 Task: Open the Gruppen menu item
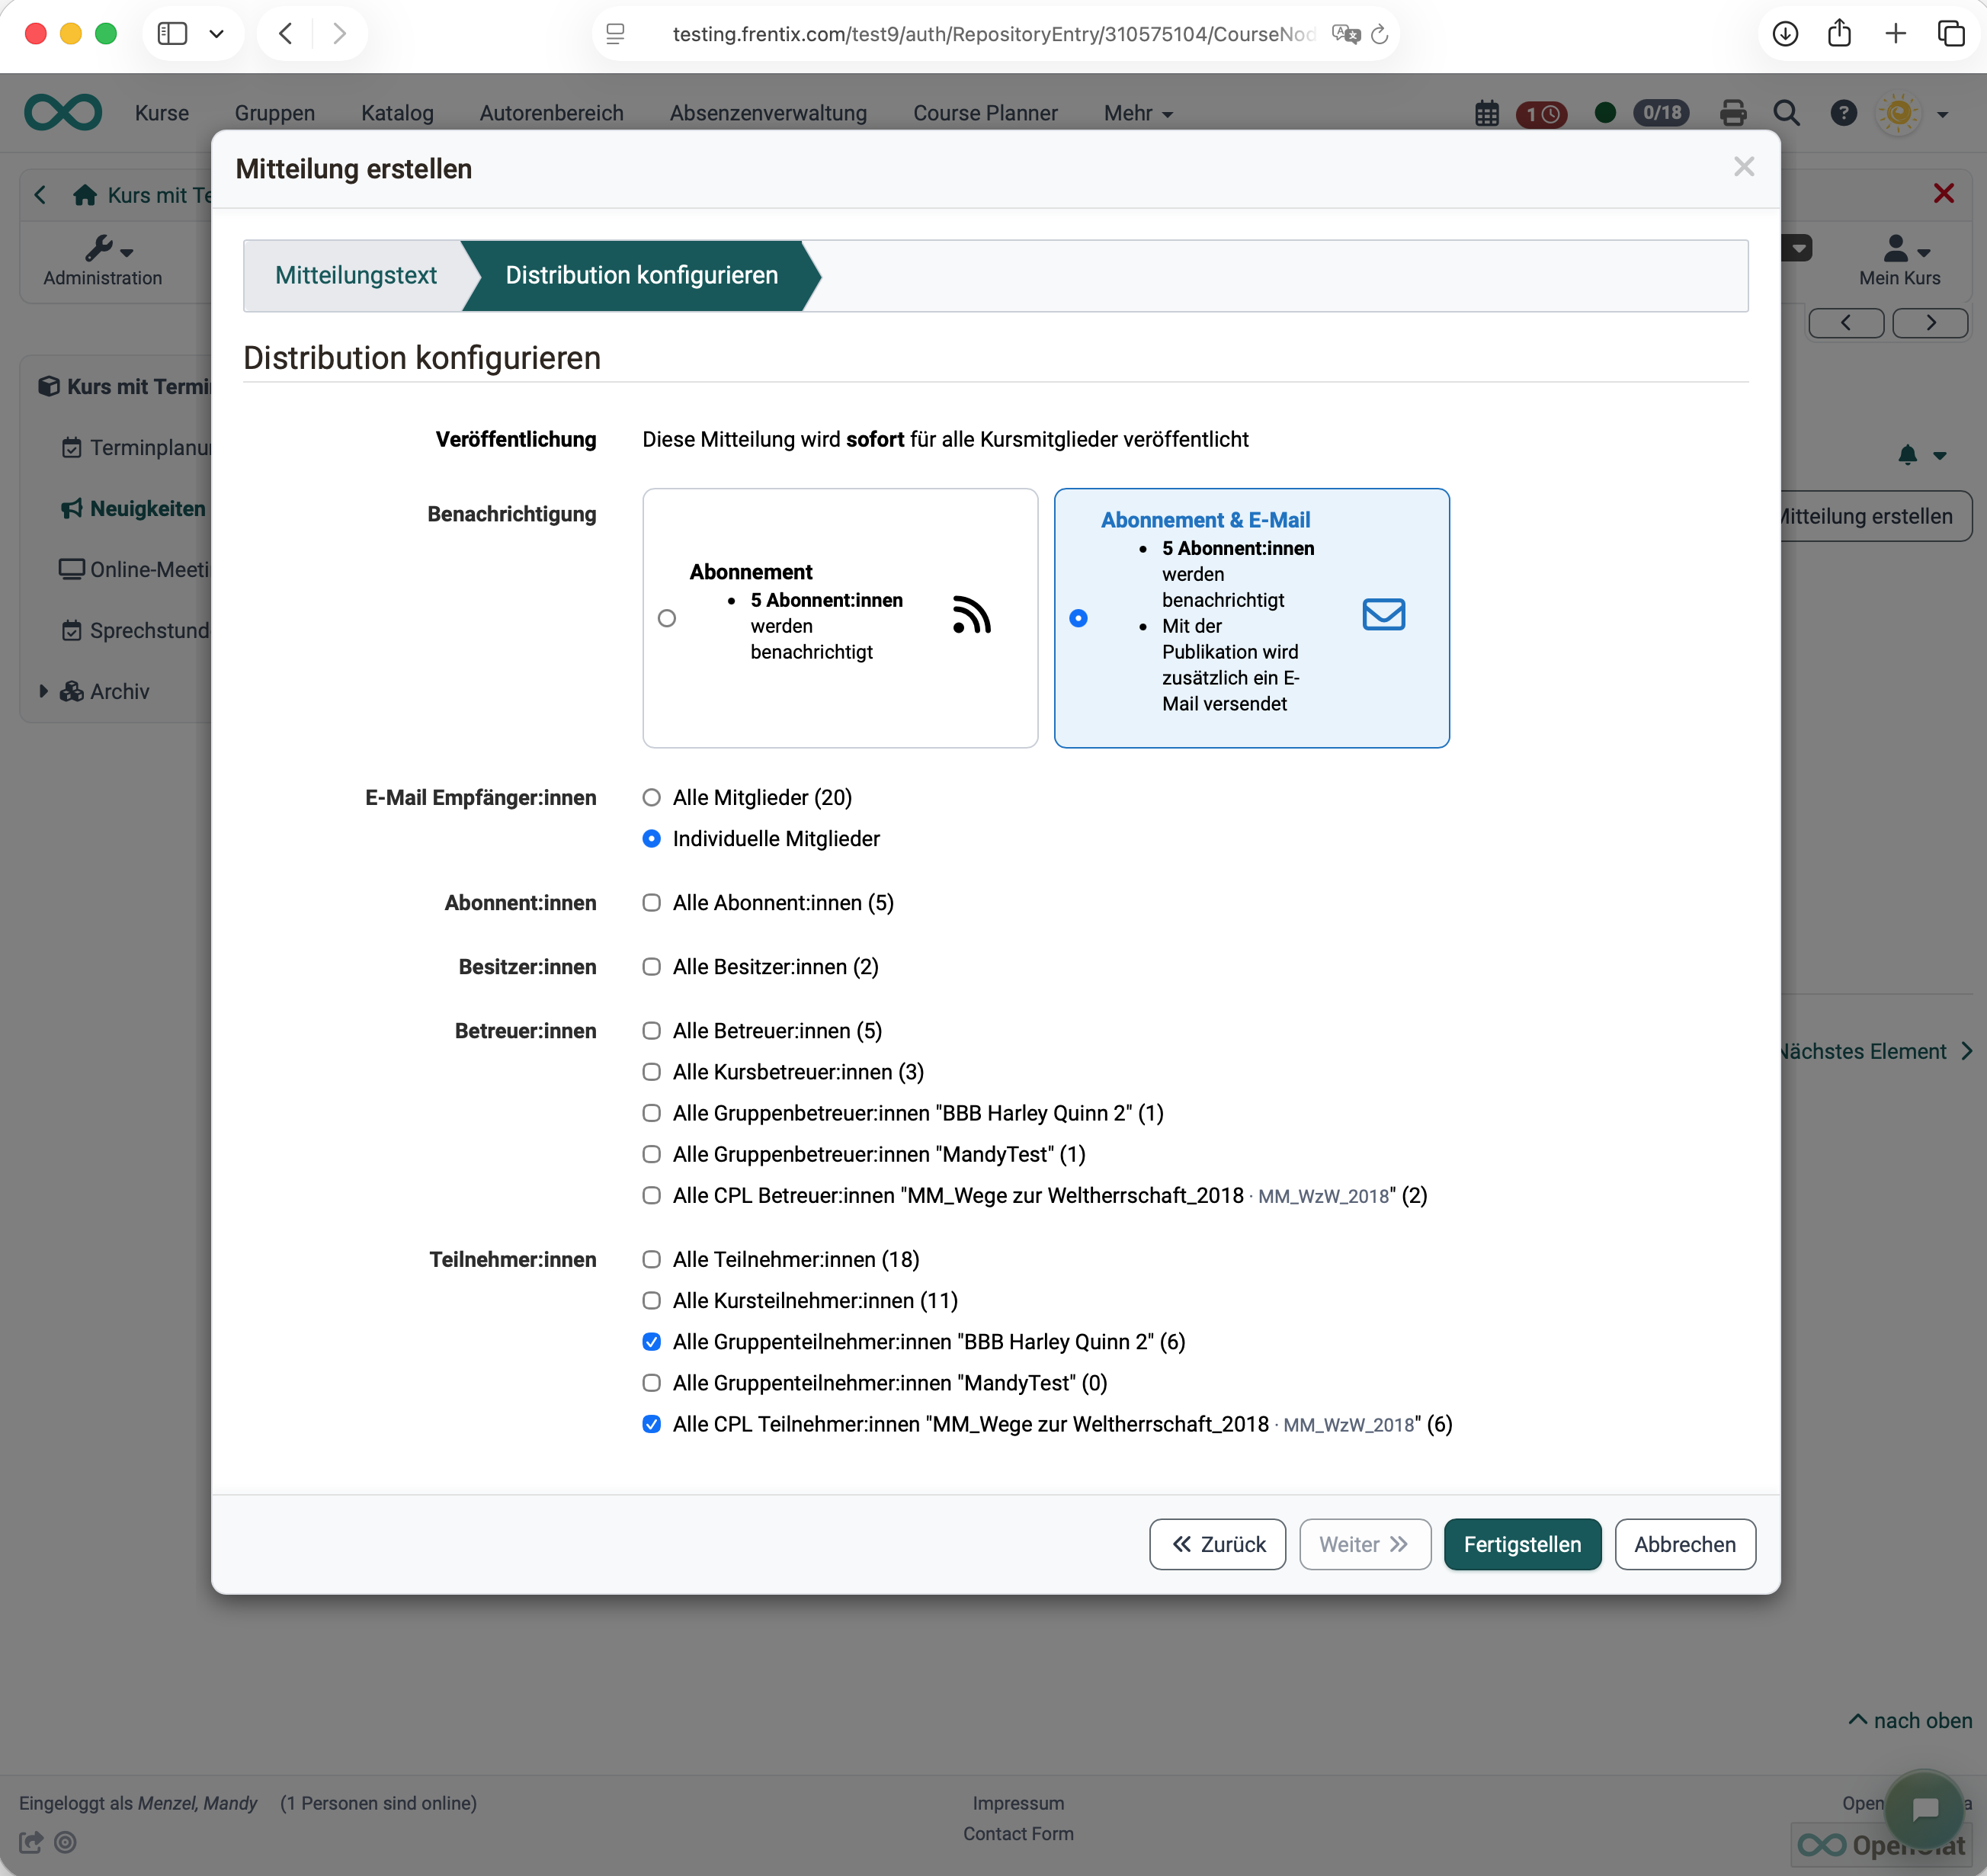[274, 113]
